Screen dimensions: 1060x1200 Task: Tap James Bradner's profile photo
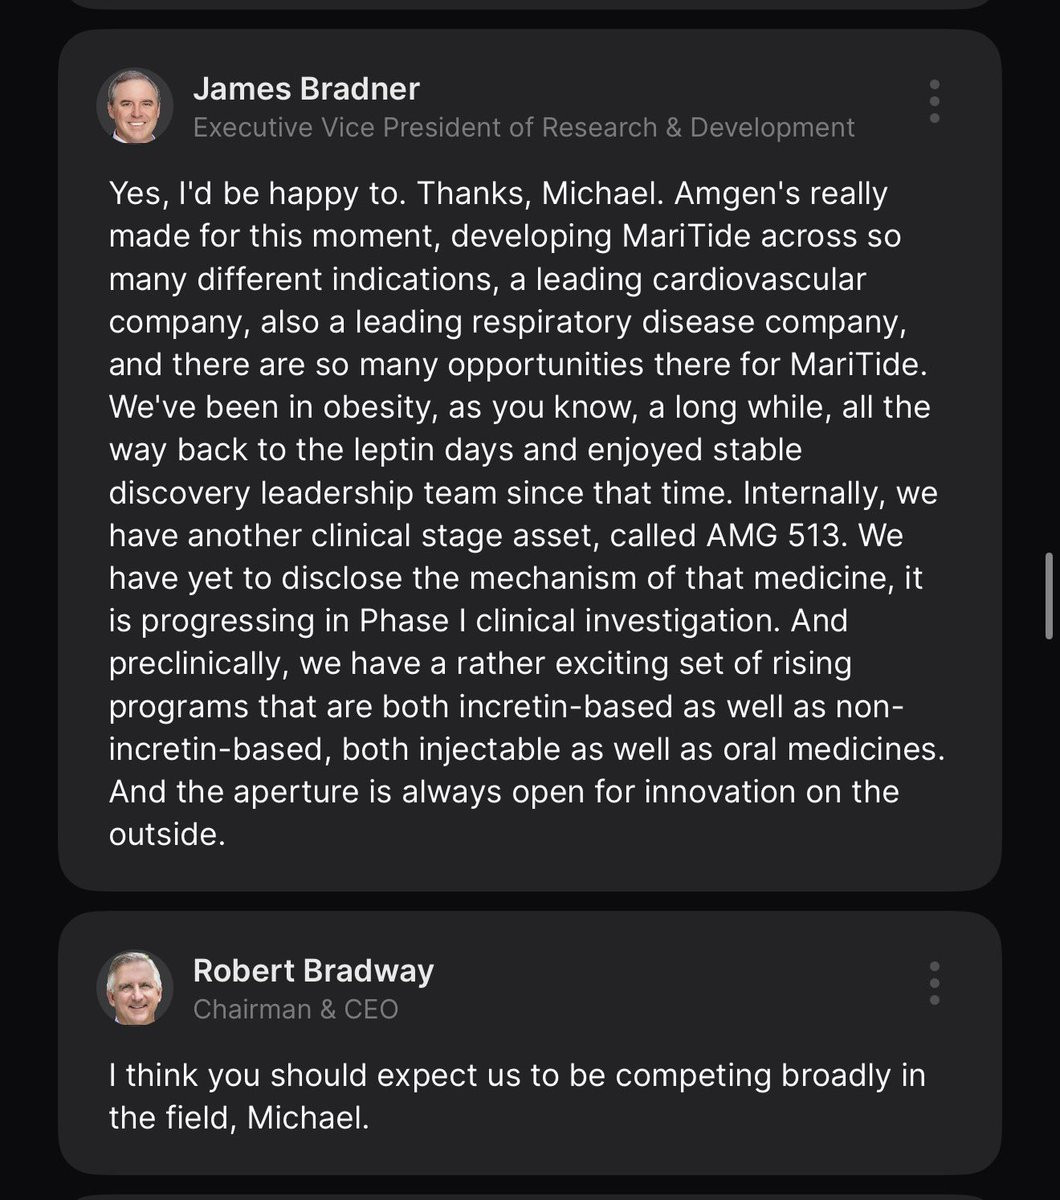(x=134, y=106)
